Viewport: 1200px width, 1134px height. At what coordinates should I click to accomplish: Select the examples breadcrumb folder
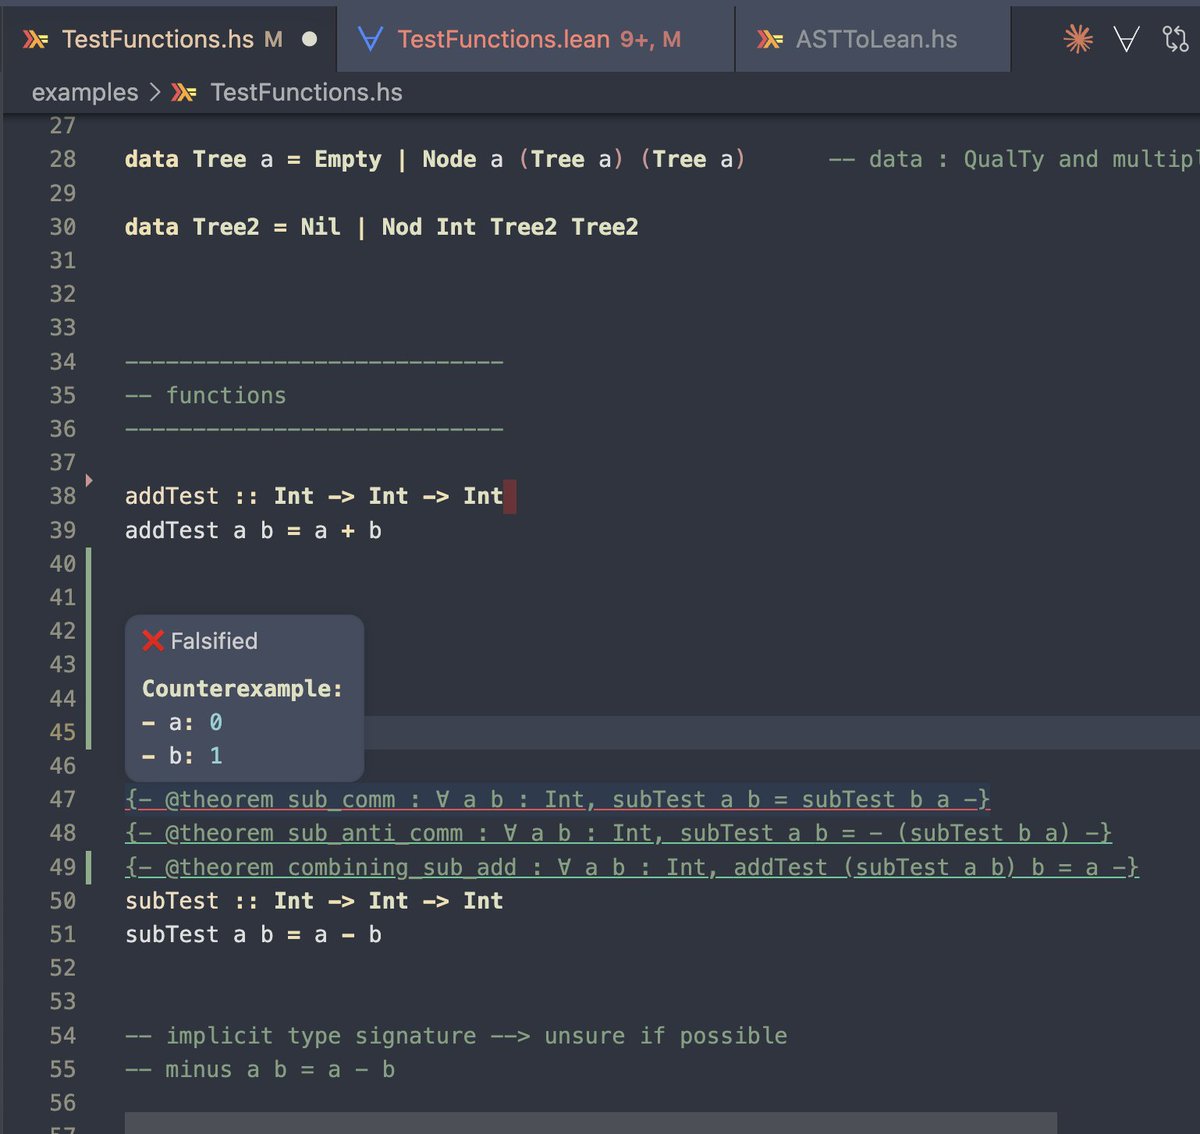(x=85, y=93)
